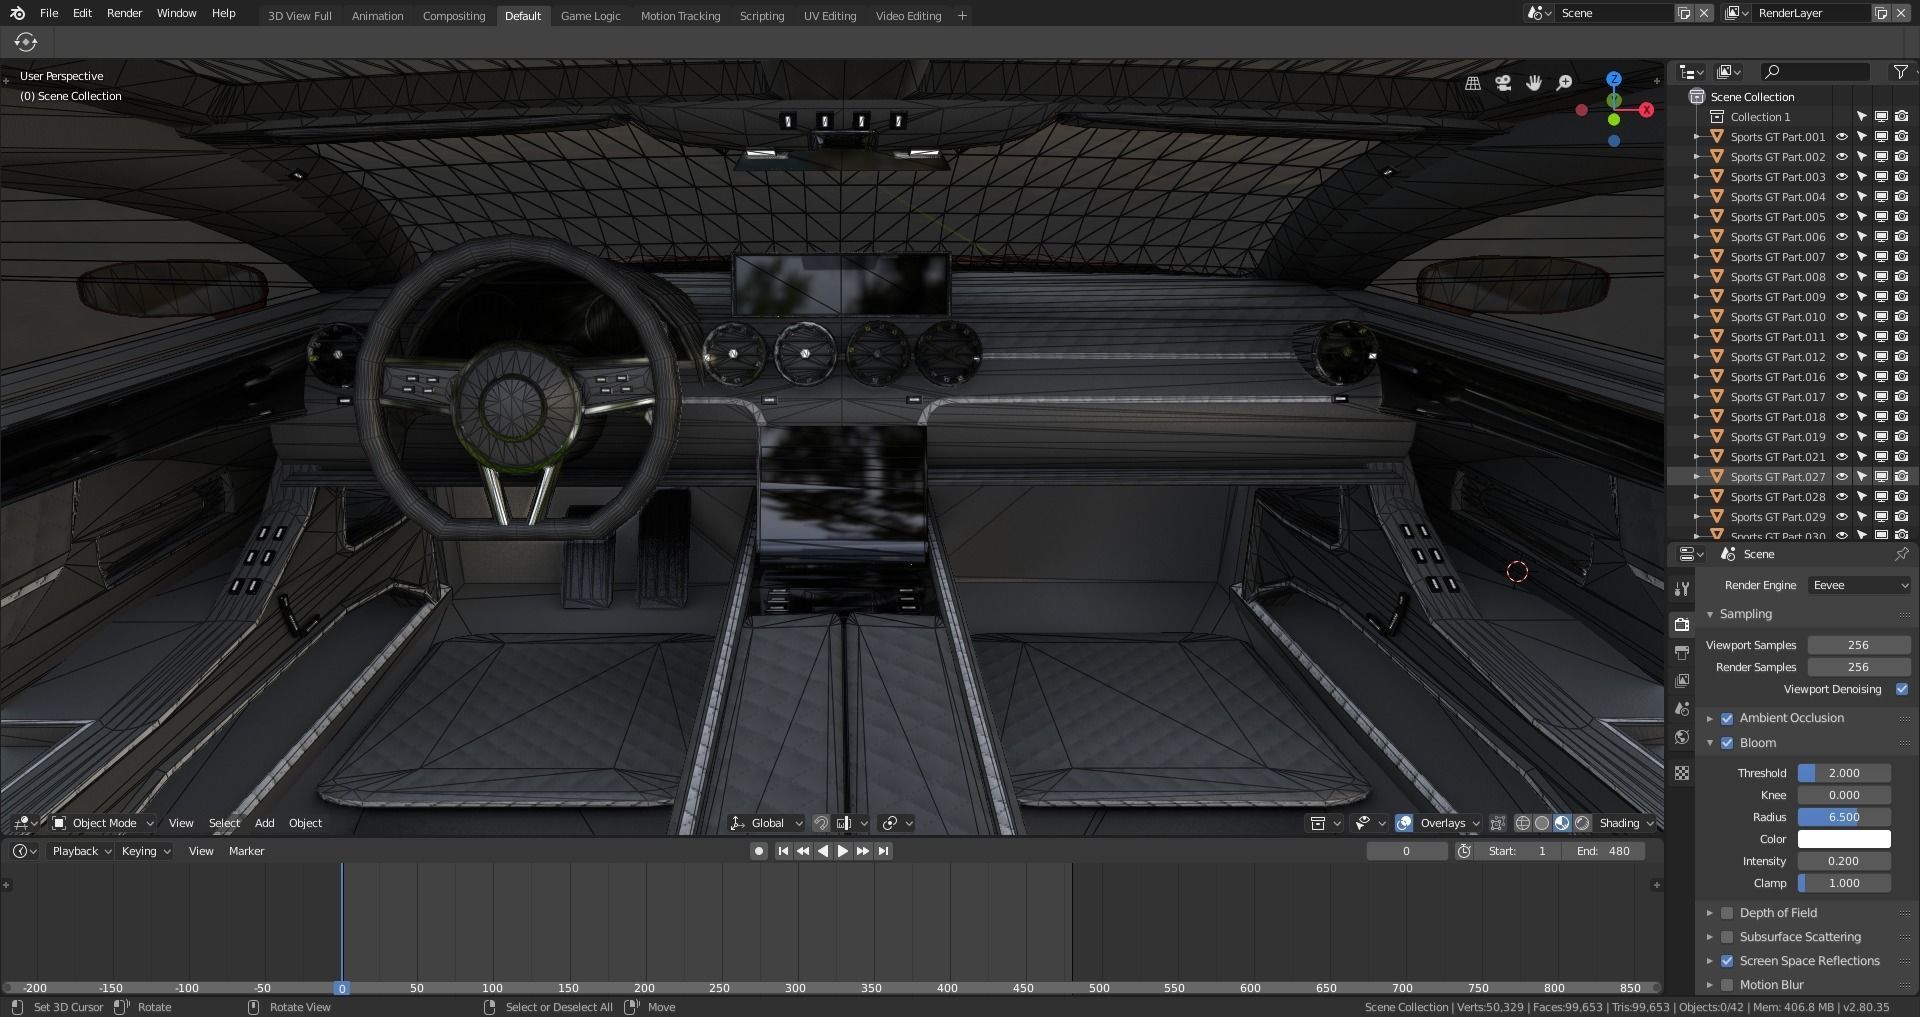The height and width of the screenshot is (1017, 1920).
Task: Switch to solid viewport shading
Action: [x=1542, y=823]
